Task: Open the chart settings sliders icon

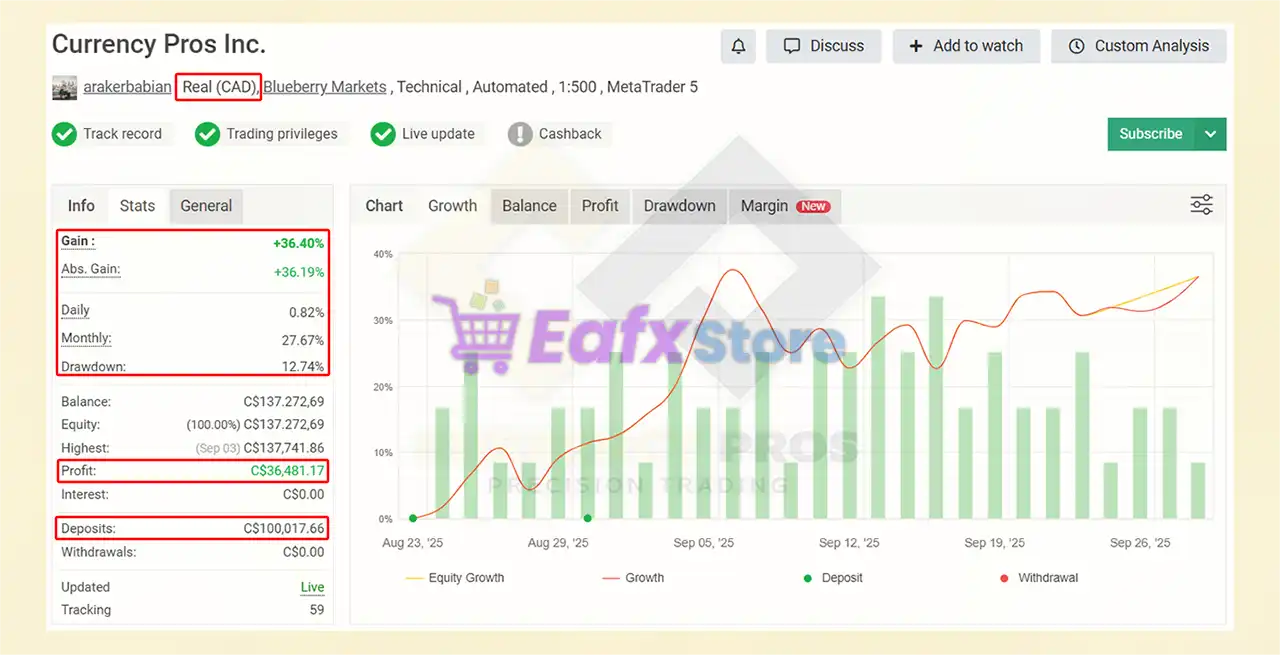Action: pyautogui.click(x=1201, y=205)
